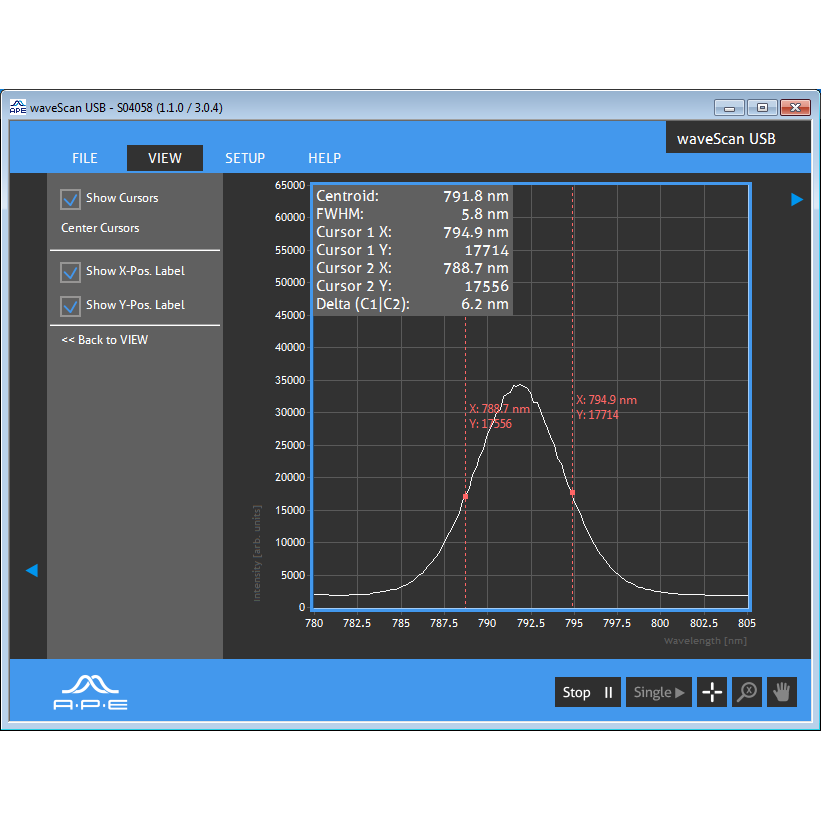Select the crosshair cursor tool
821x821 pixels.
[712, 692]
